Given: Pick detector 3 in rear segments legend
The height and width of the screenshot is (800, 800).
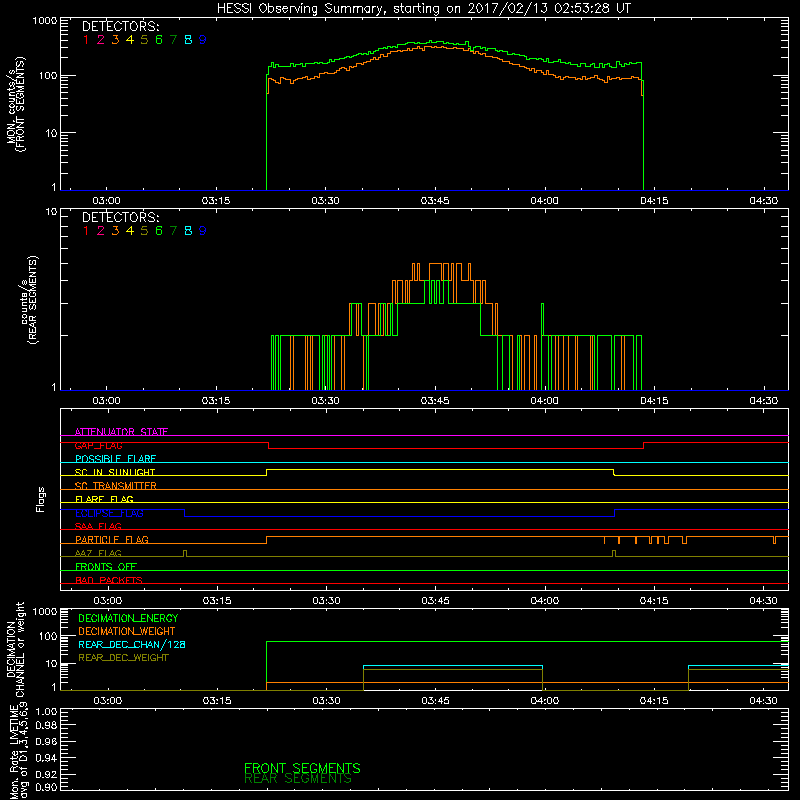Looking at the screenshot, I should coord(115,231).
